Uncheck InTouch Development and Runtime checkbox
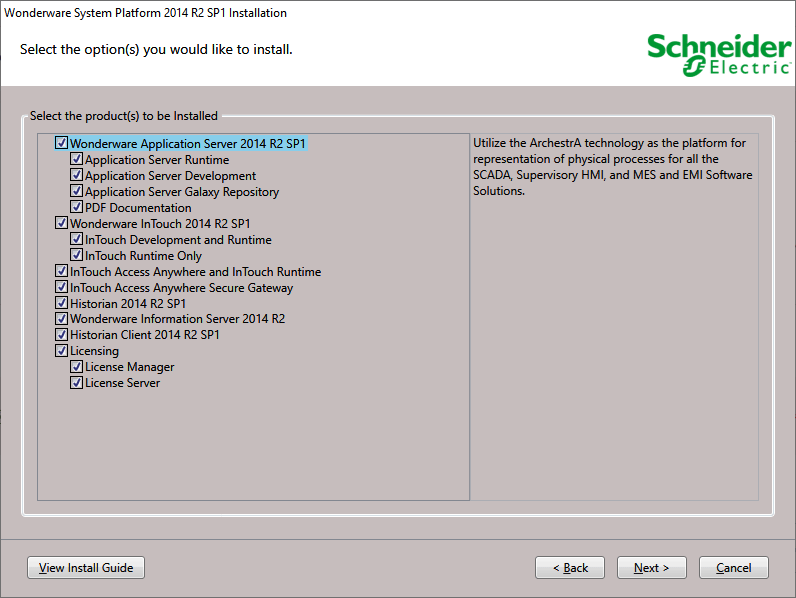 (77, 239)
